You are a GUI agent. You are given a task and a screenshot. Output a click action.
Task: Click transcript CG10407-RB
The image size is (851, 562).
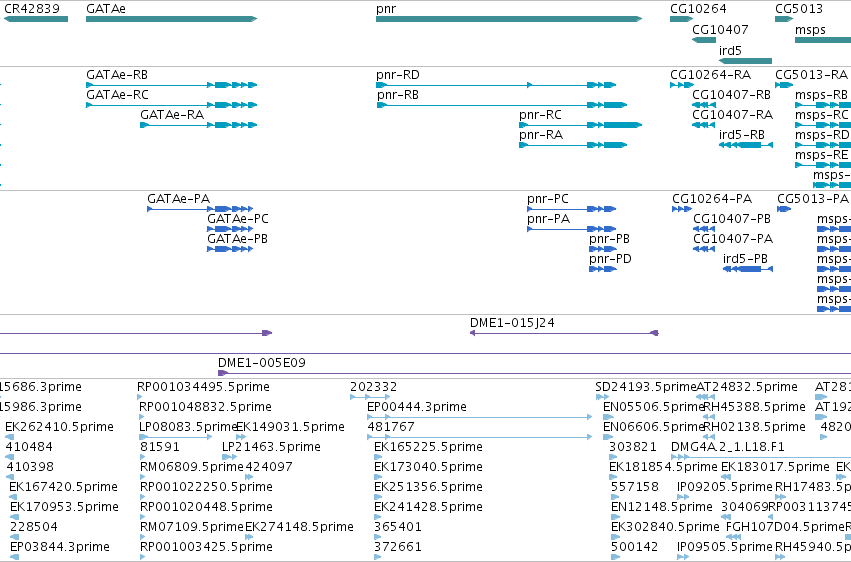click(x=704, y=105)
